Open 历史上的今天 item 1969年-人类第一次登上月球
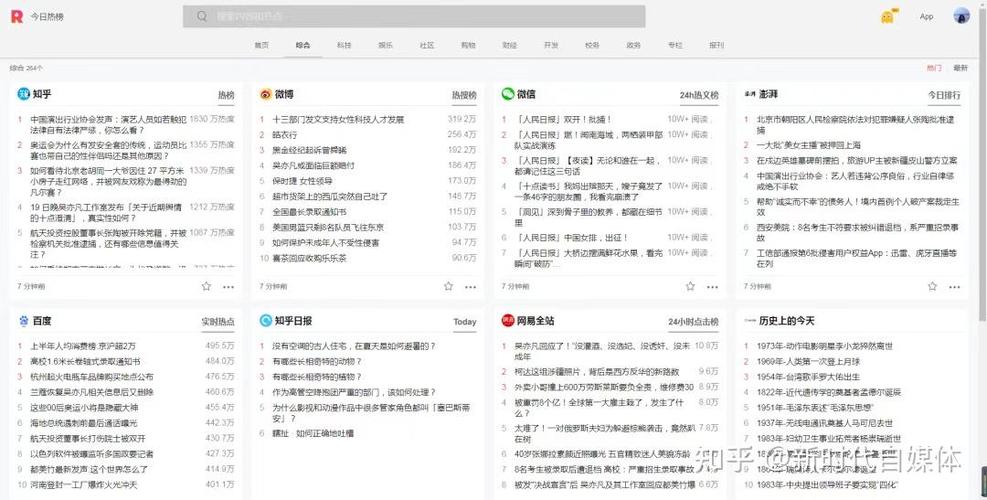 (808, 361)
